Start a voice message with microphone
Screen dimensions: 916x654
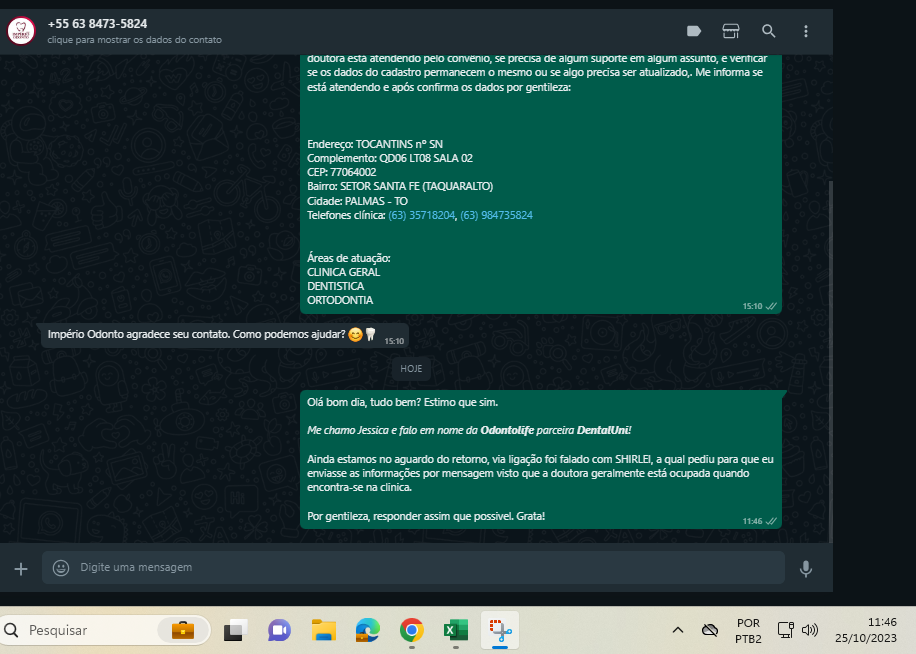[806, 569]
